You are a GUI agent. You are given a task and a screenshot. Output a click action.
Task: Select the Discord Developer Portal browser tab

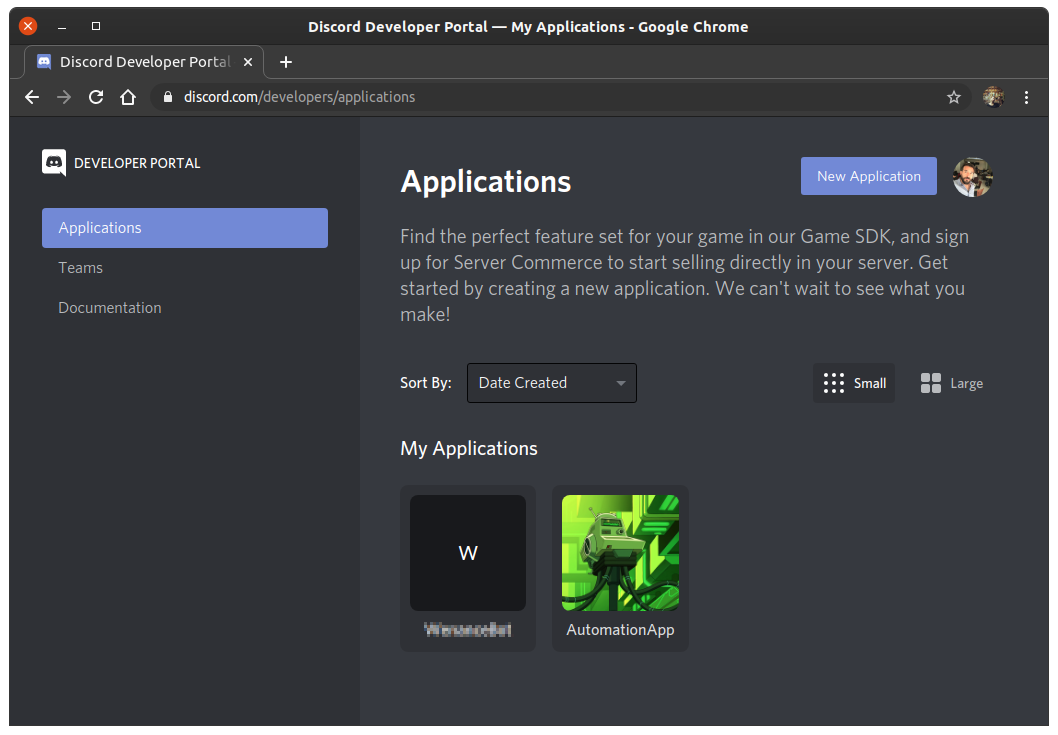tap(144, 62)
